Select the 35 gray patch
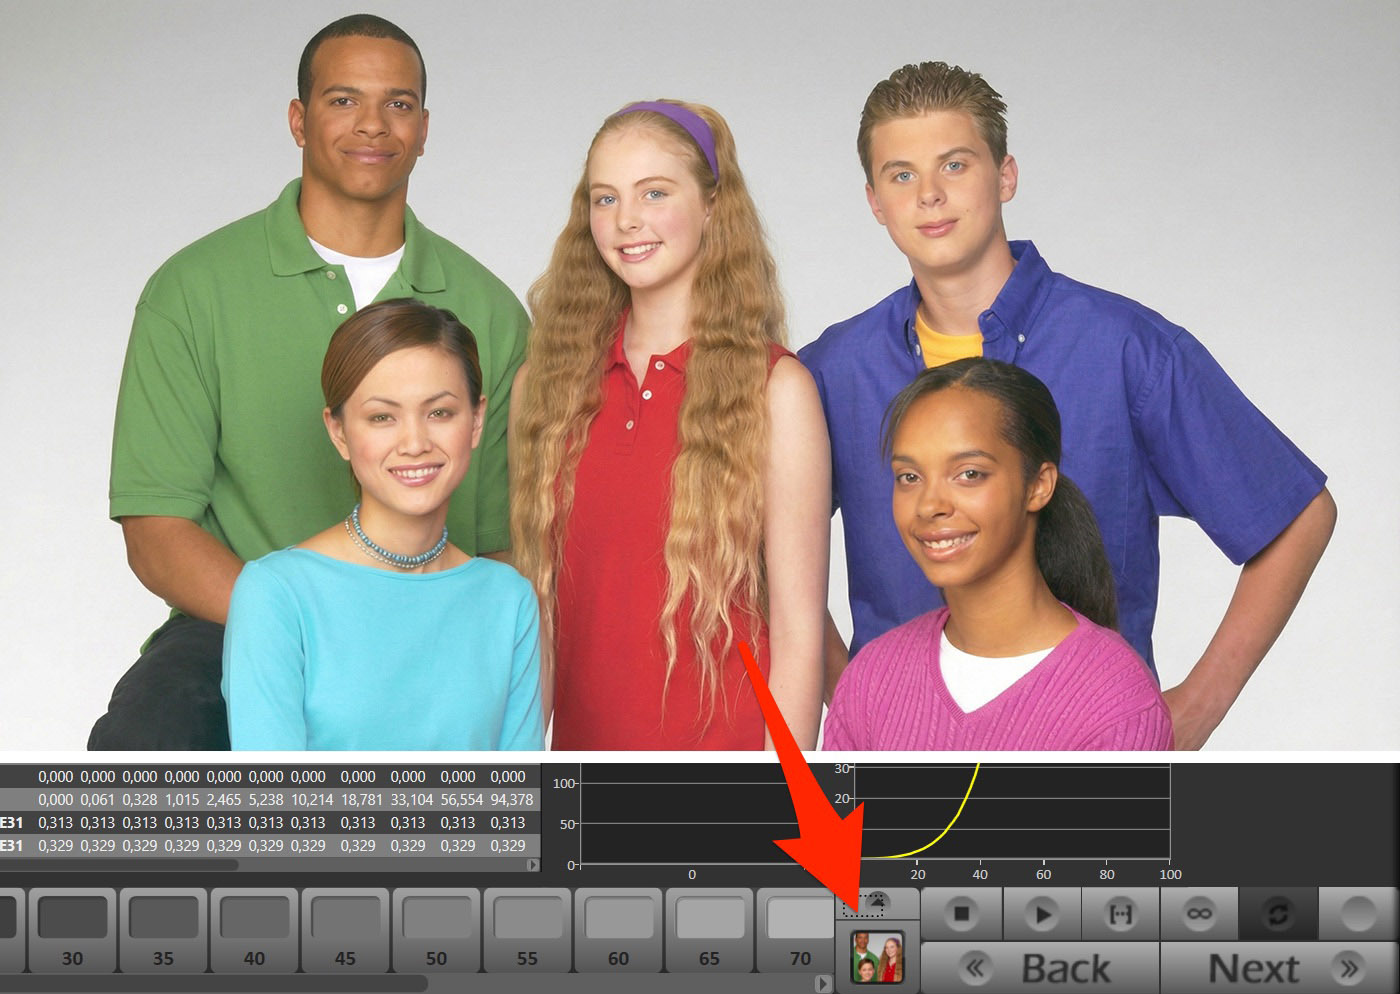Screen dimensions: 1400x994 point(164,930)
